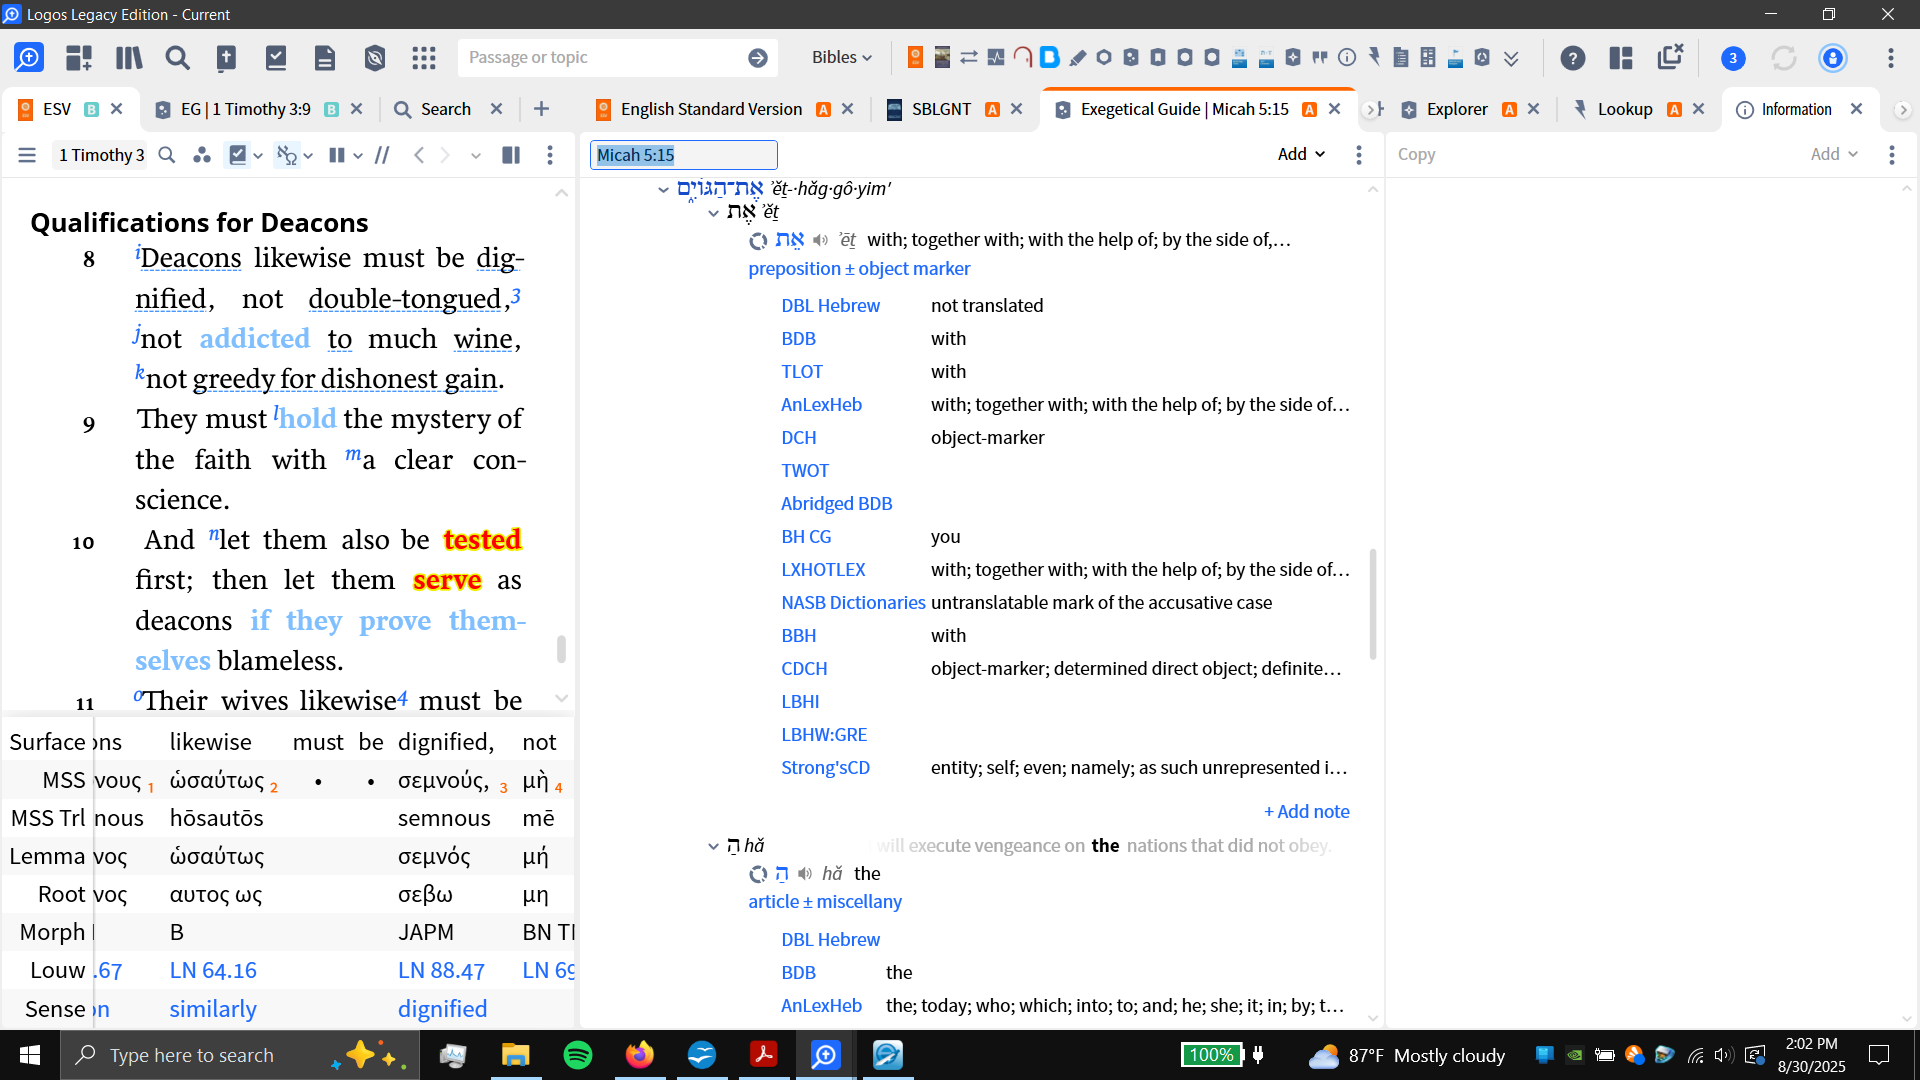Open the notifications badge showing 3

[1733, 58]
